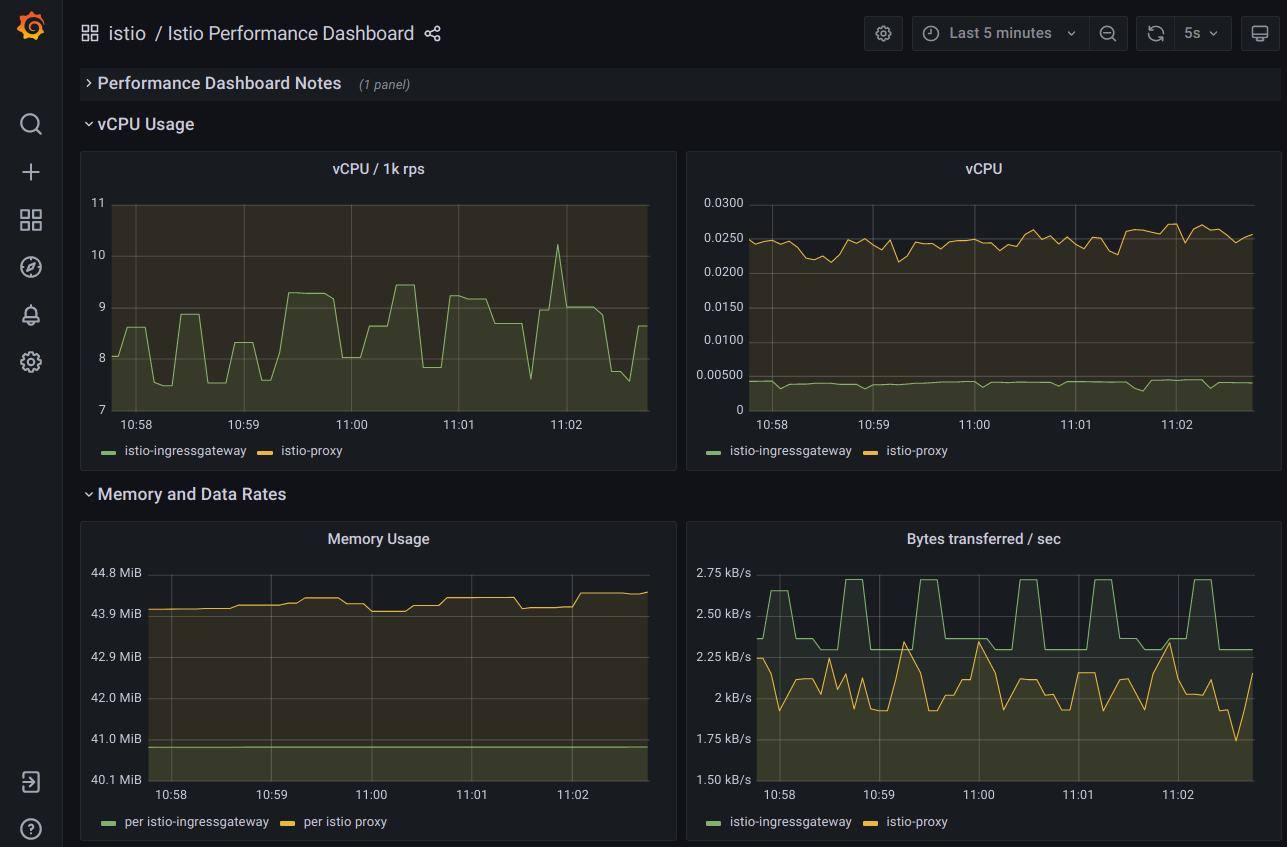1287x847 pixels.
Task: Click yellow istio-proxy swatch in Bytes transferred legend
Action: click(871, 823)
